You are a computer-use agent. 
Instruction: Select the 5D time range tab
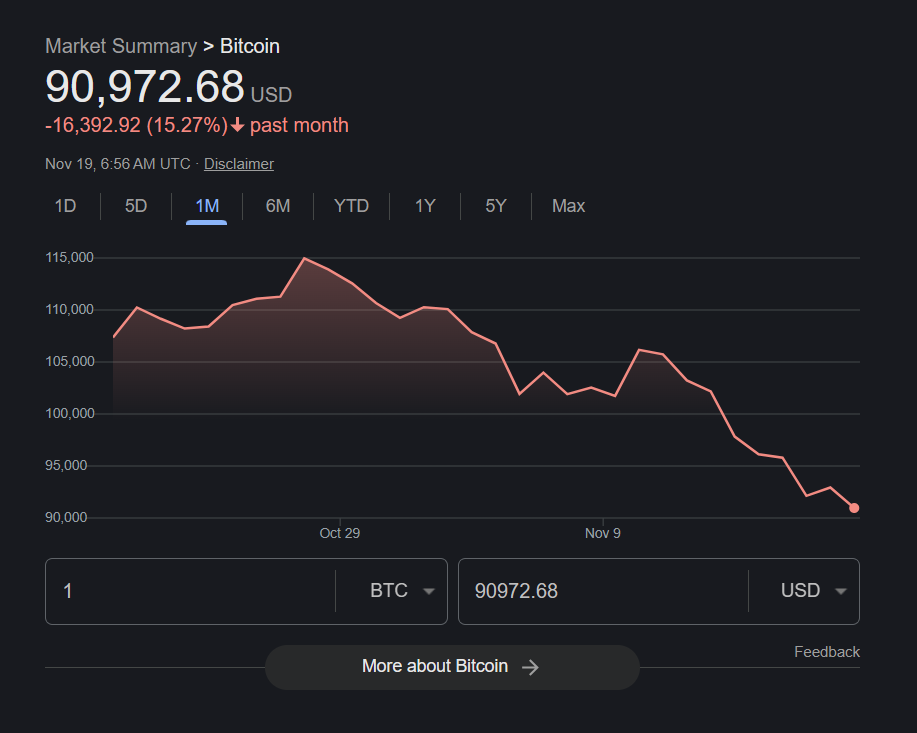[136, 206]
